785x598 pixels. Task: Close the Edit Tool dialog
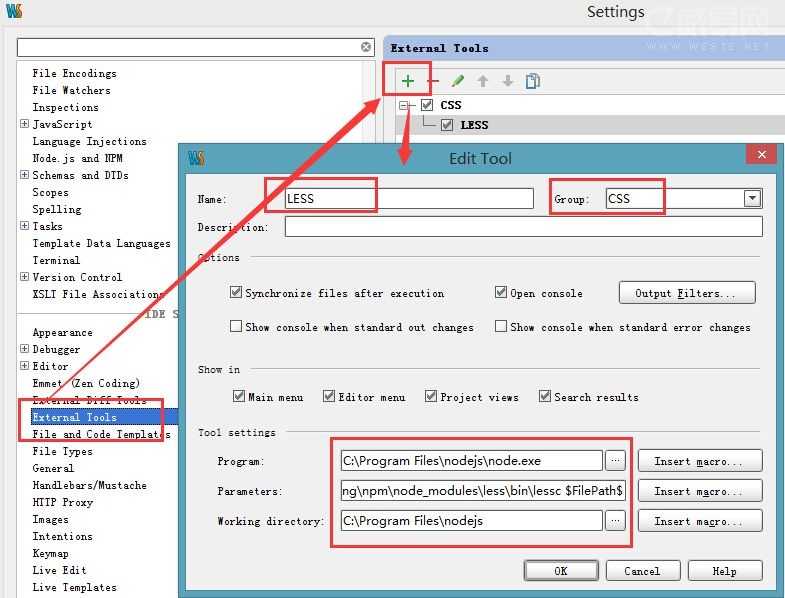tap(761, 154)
